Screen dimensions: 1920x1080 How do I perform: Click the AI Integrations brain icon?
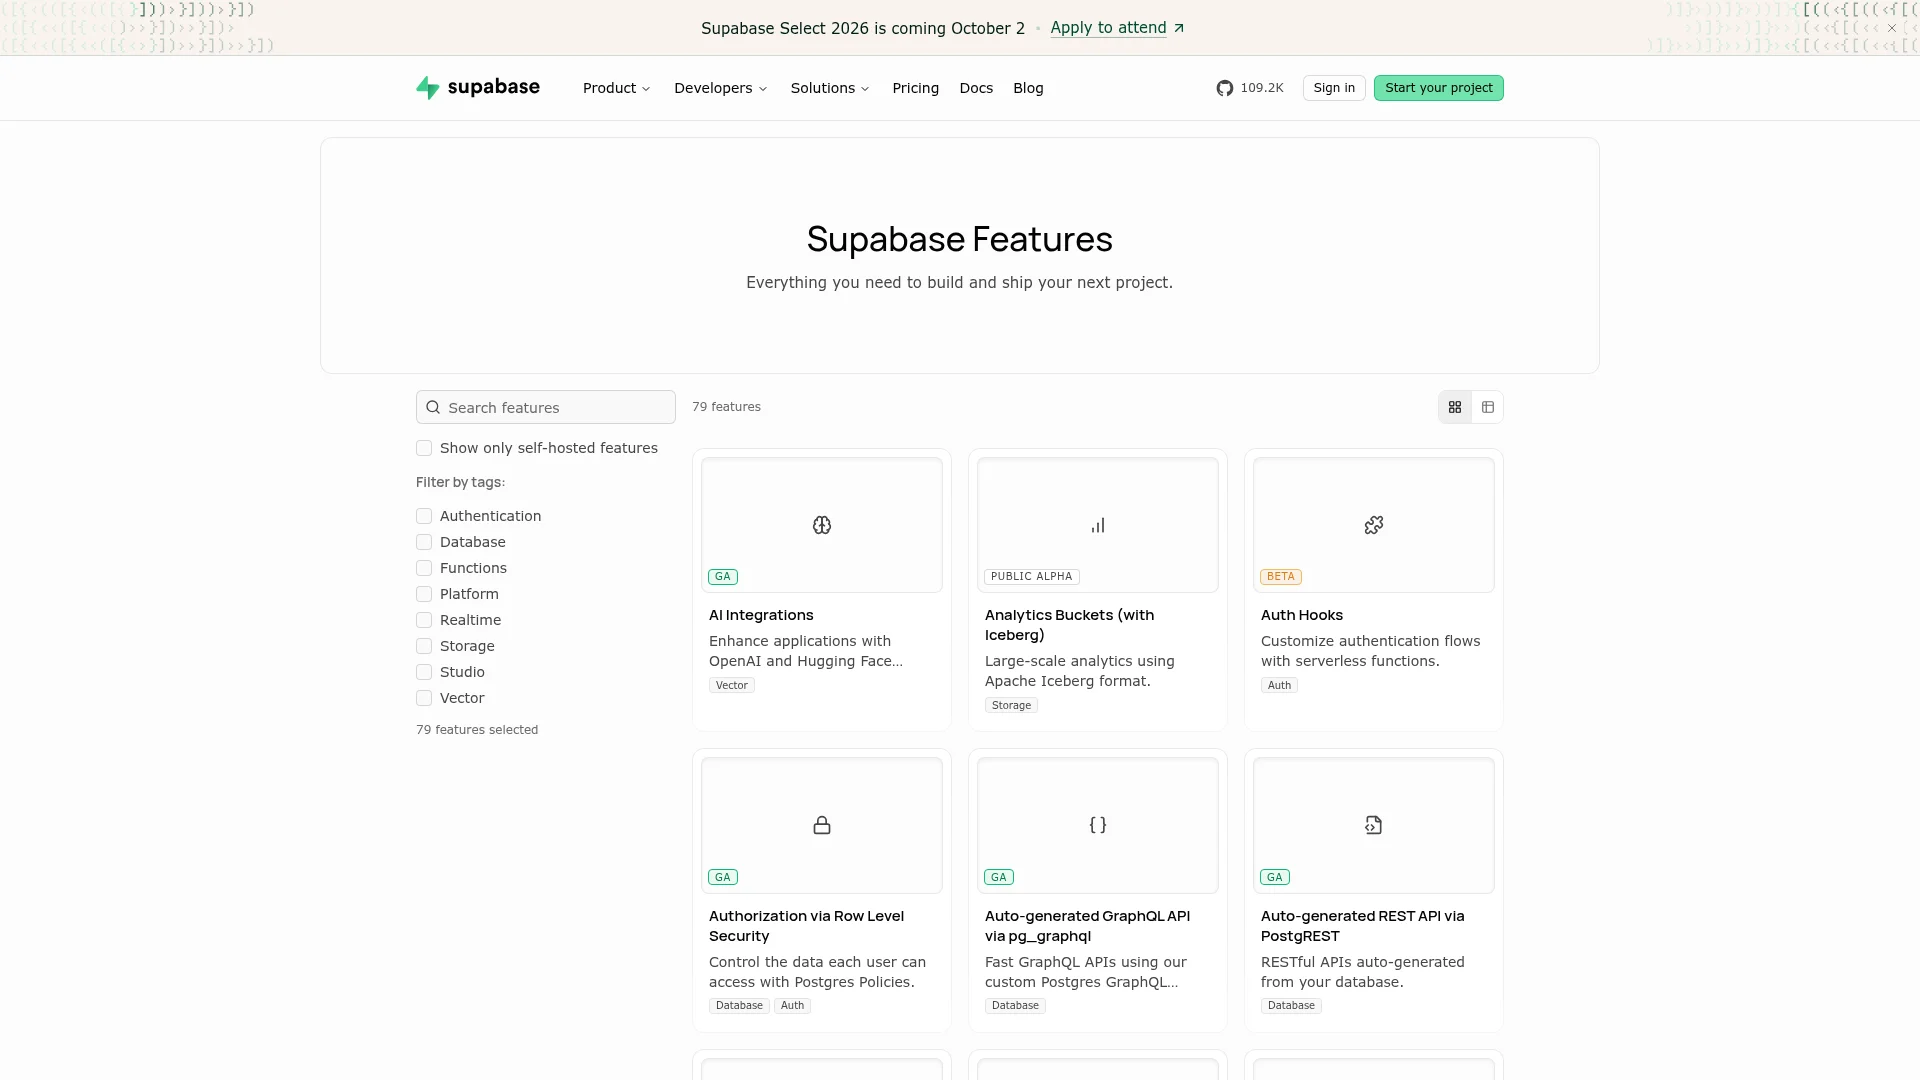[822, 525]
